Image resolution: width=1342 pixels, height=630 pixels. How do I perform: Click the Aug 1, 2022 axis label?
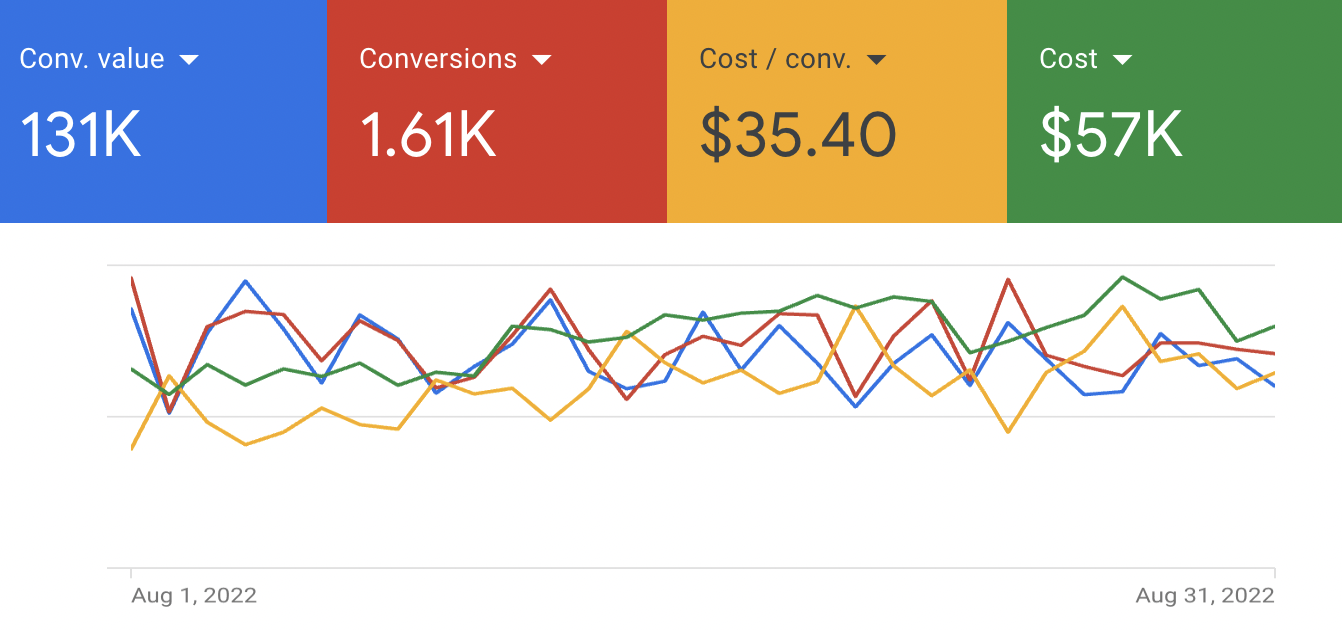(x=194, y=596)
